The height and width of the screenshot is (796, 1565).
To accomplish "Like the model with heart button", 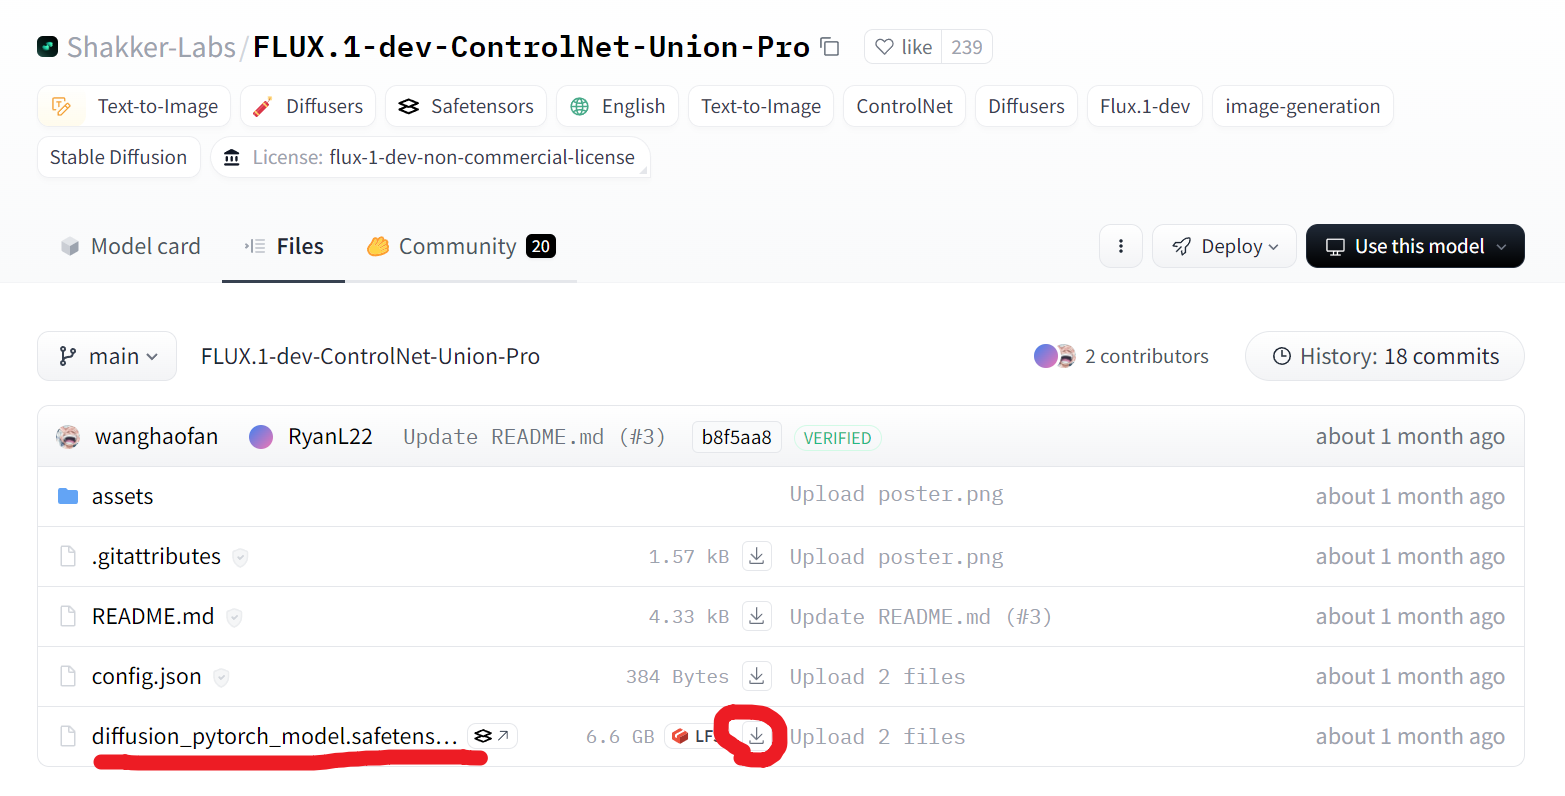I will click(903, 47).
